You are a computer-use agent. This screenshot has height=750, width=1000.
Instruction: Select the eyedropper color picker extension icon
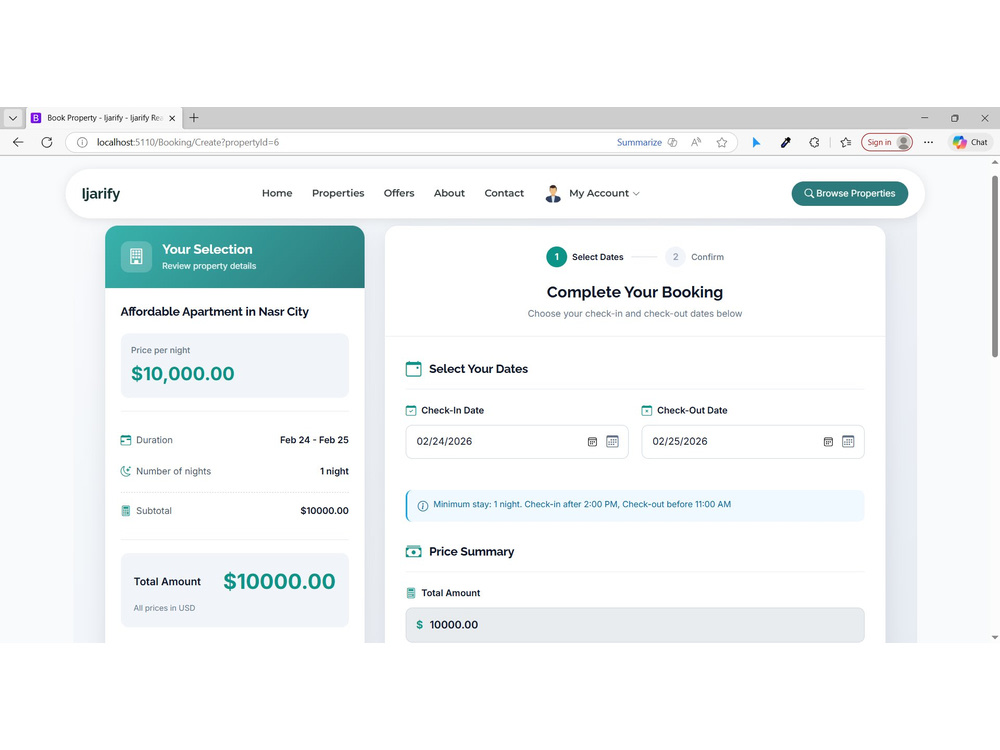pyautogui.click(x=786, y=142)
